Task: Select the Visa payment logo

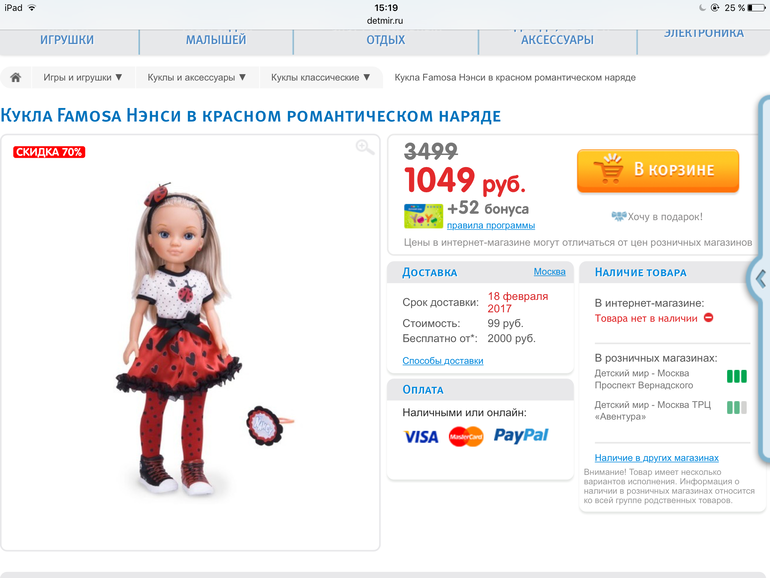Action: pyautogui.click(x=421, y=437)
